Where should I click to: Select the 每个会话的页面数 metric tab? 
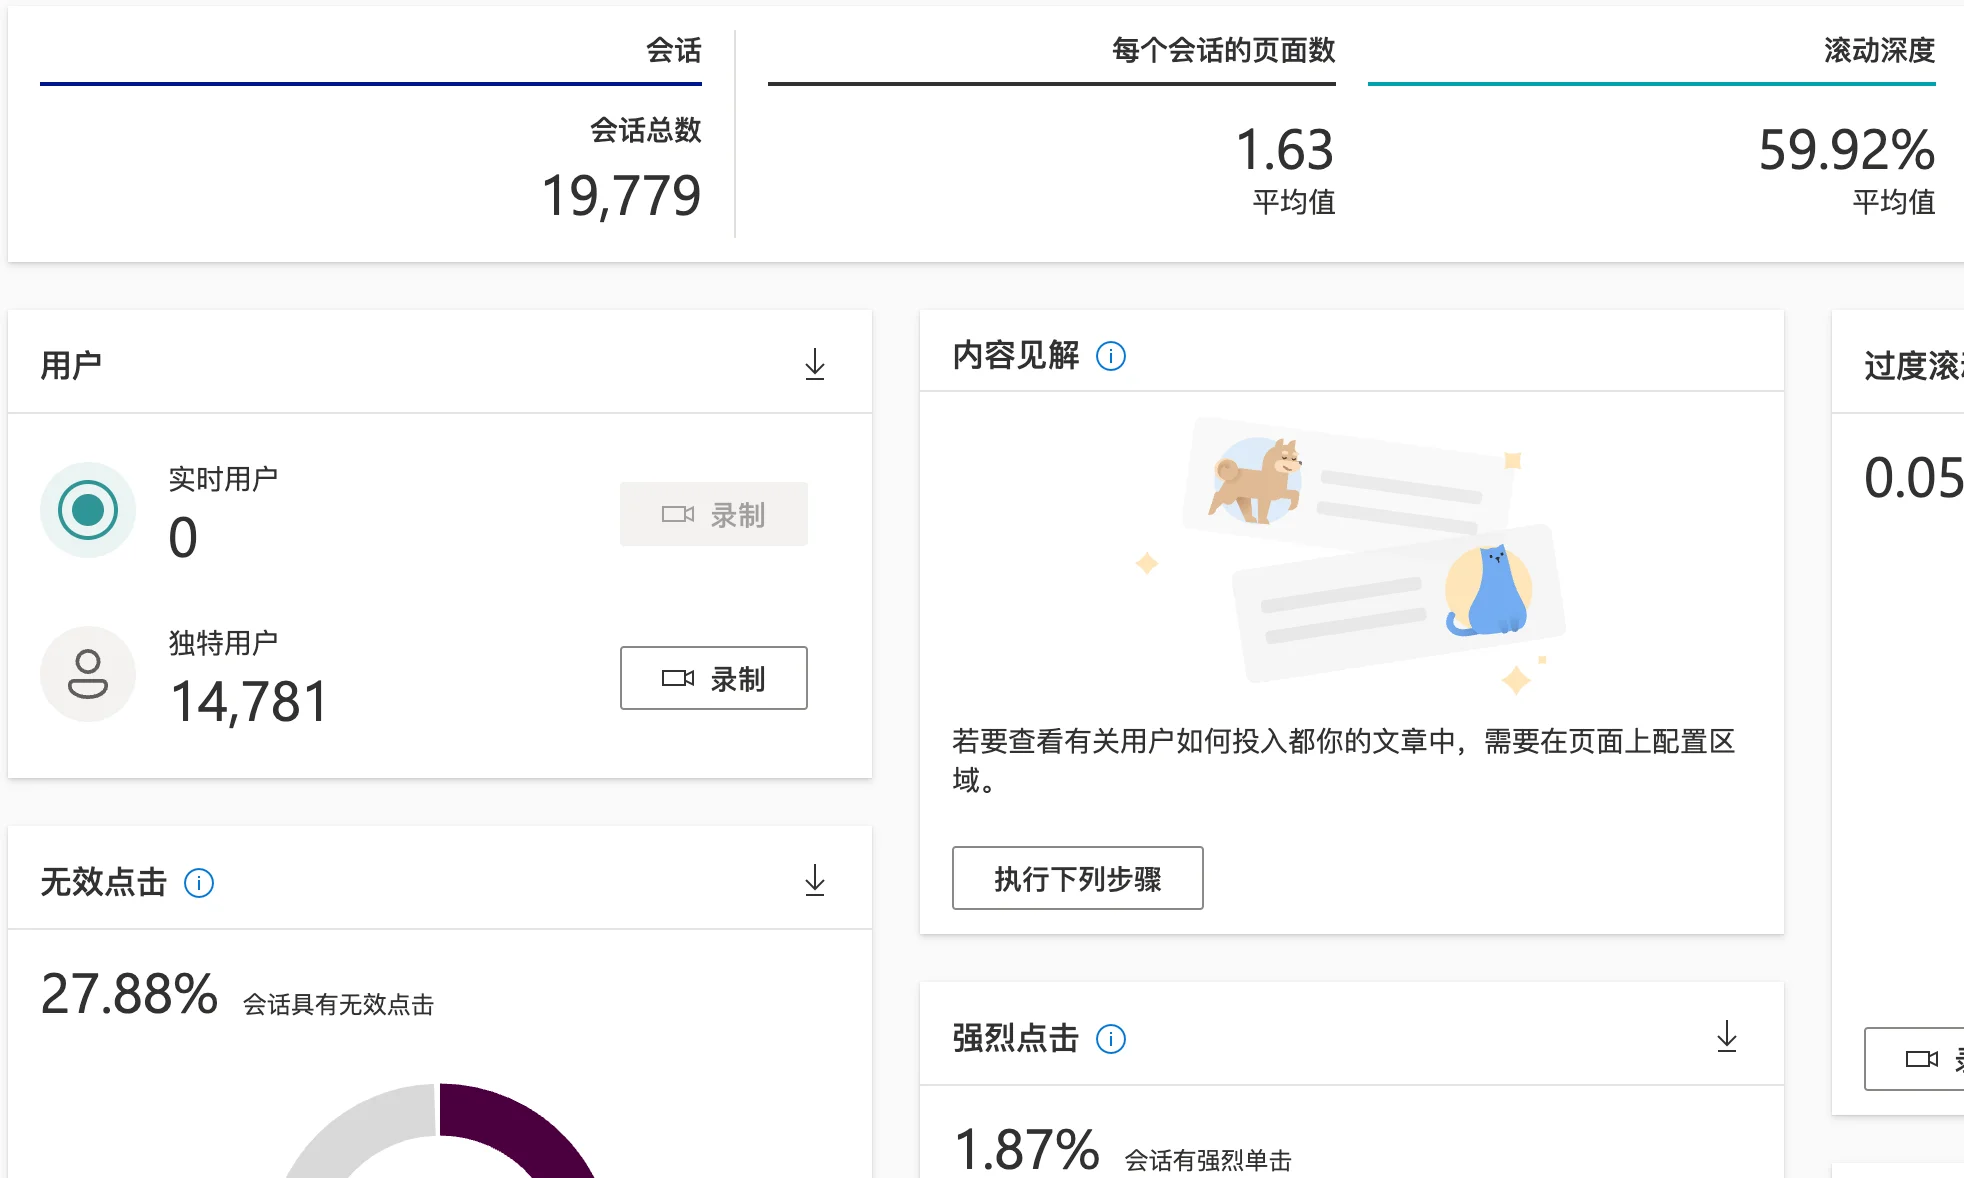tap(1223, 50)
